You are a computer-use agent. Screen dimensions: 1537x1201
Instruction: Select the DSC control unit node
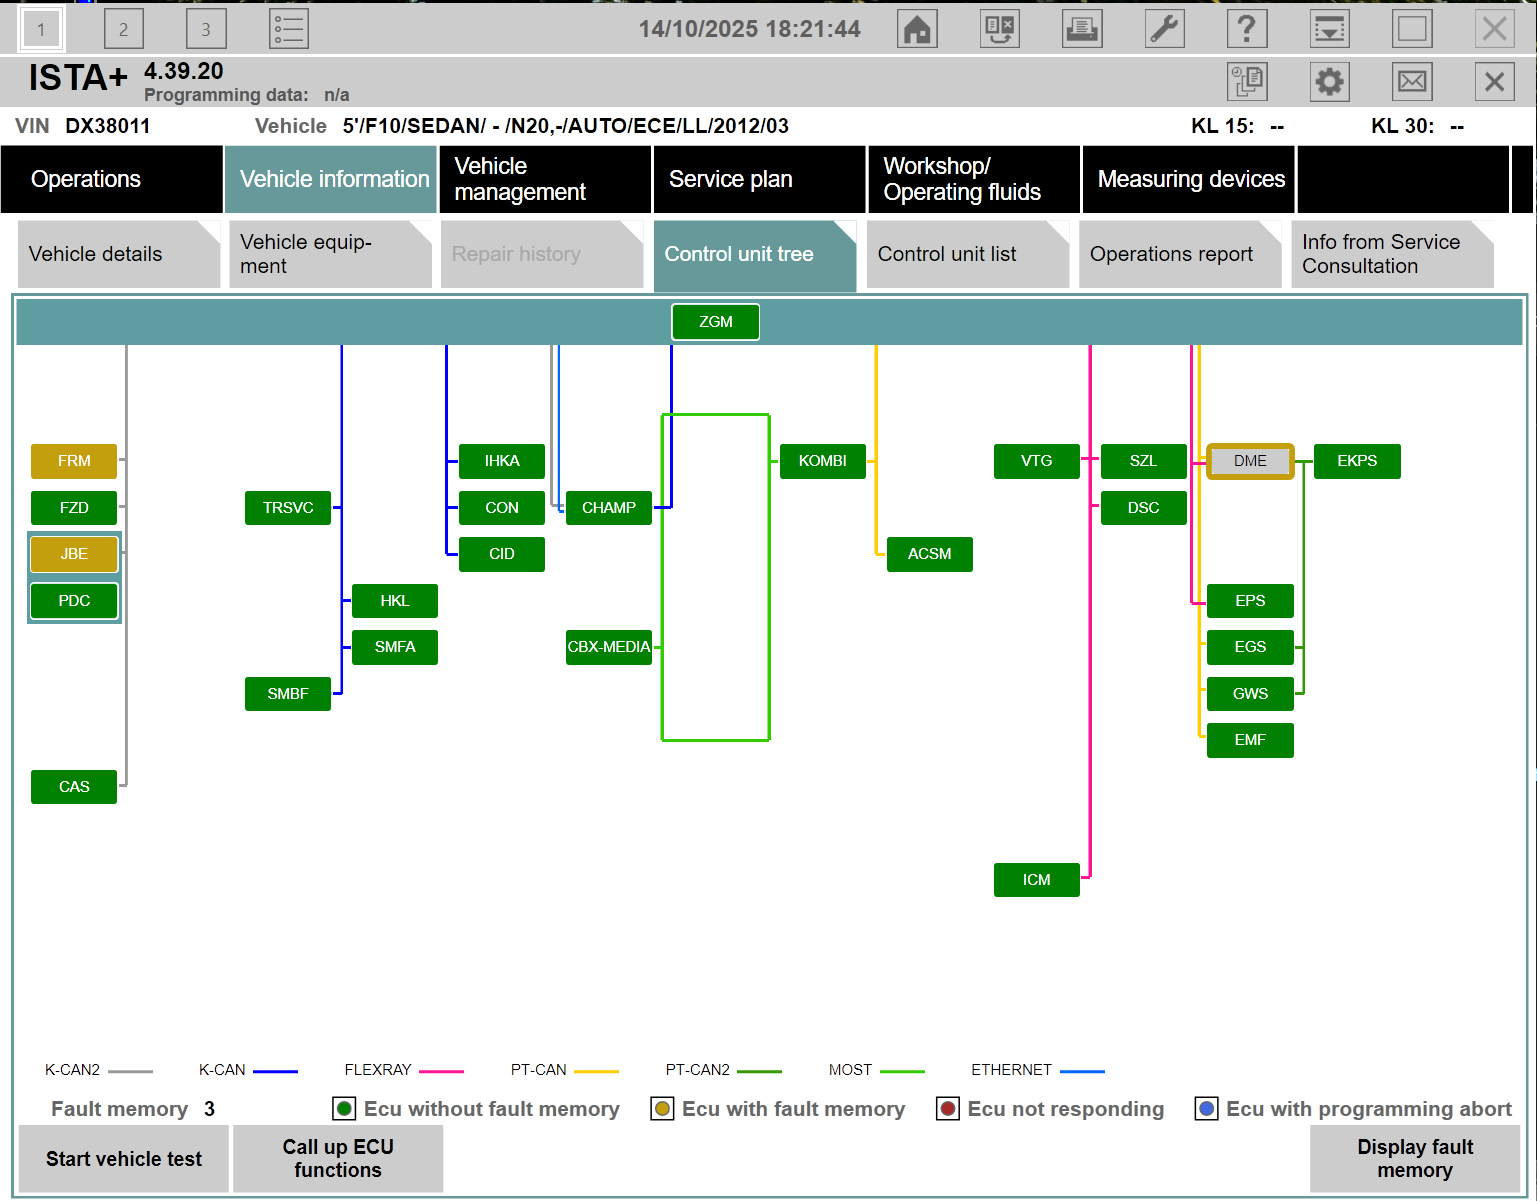[x=1144, y=508]
